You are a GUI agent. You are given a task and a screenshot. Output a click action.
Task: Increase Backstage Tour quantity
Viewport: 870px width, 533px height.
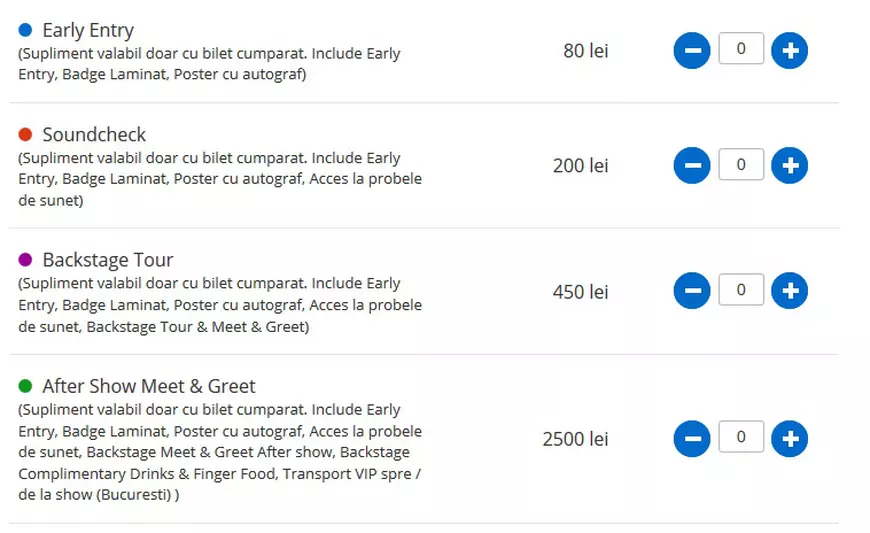(790, 291)
